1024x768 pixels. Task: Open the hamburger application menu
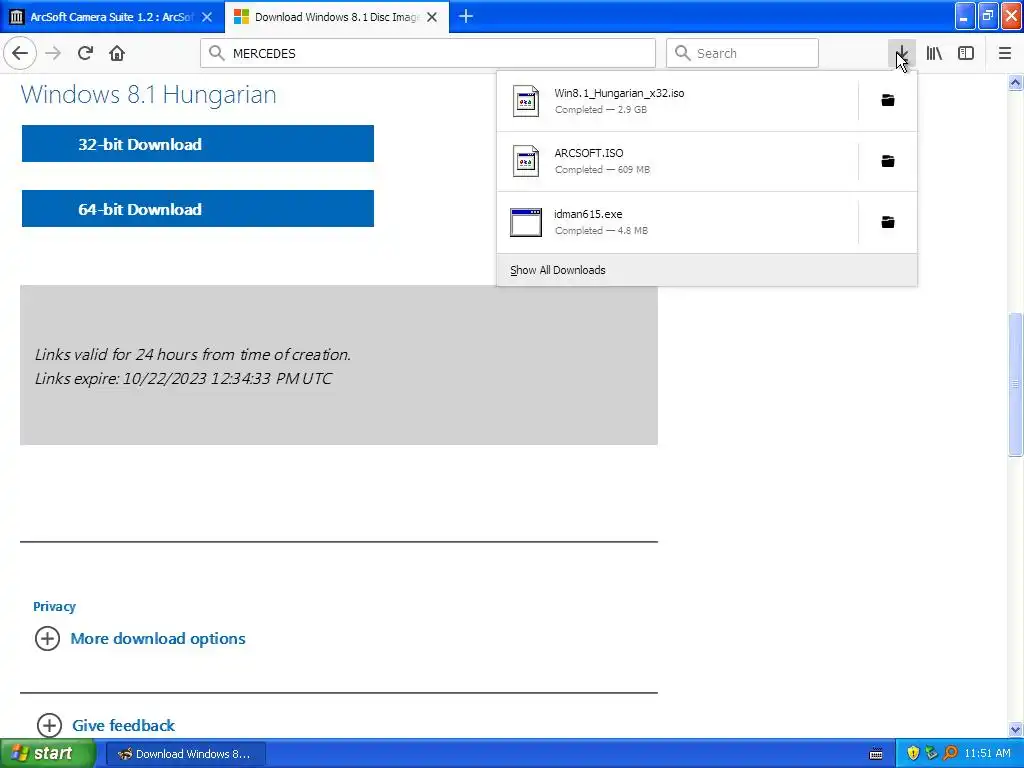[1004, 53]
